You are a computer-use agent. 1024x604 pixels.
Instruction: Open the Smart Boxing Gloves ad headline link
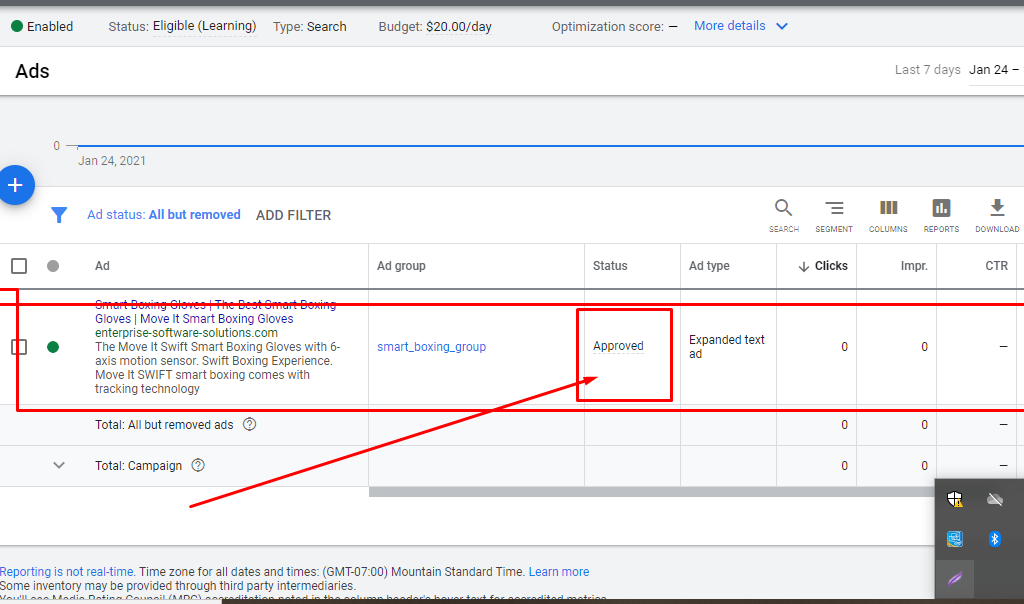pyautogui.click(x=216, y=311)
